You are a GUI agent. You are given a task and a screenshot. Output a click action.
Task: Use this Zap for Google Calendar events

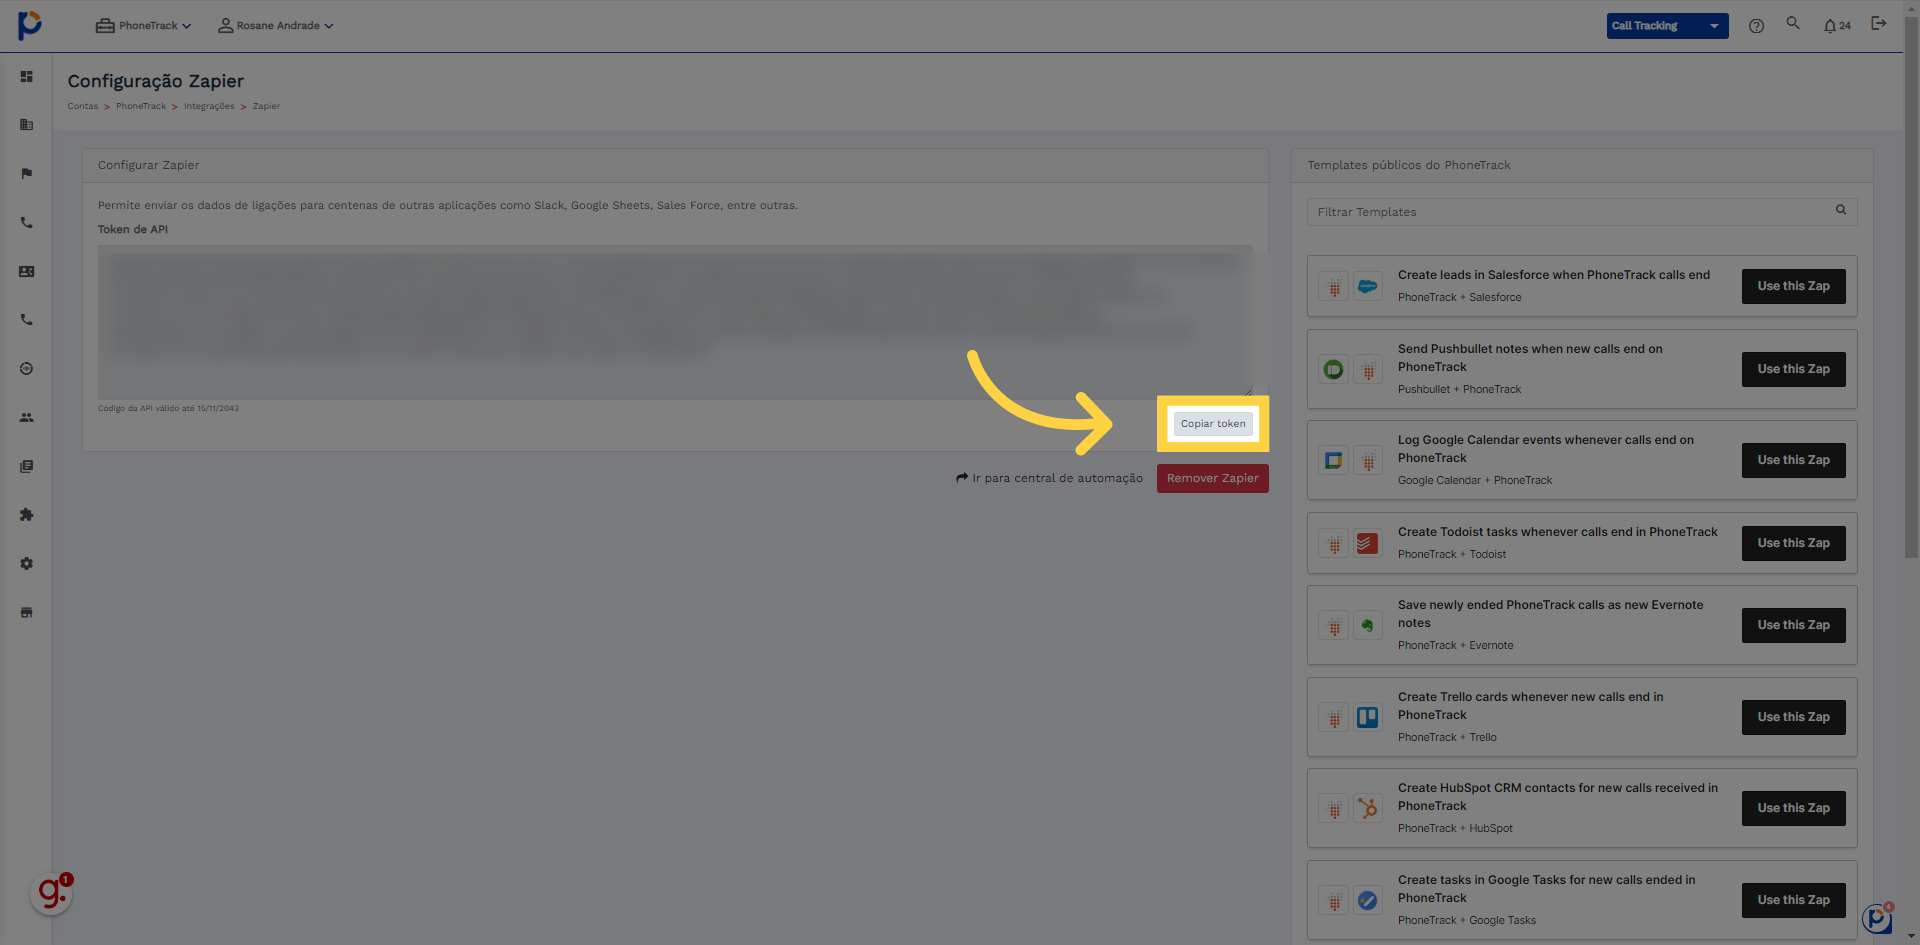click(1793, 460)
